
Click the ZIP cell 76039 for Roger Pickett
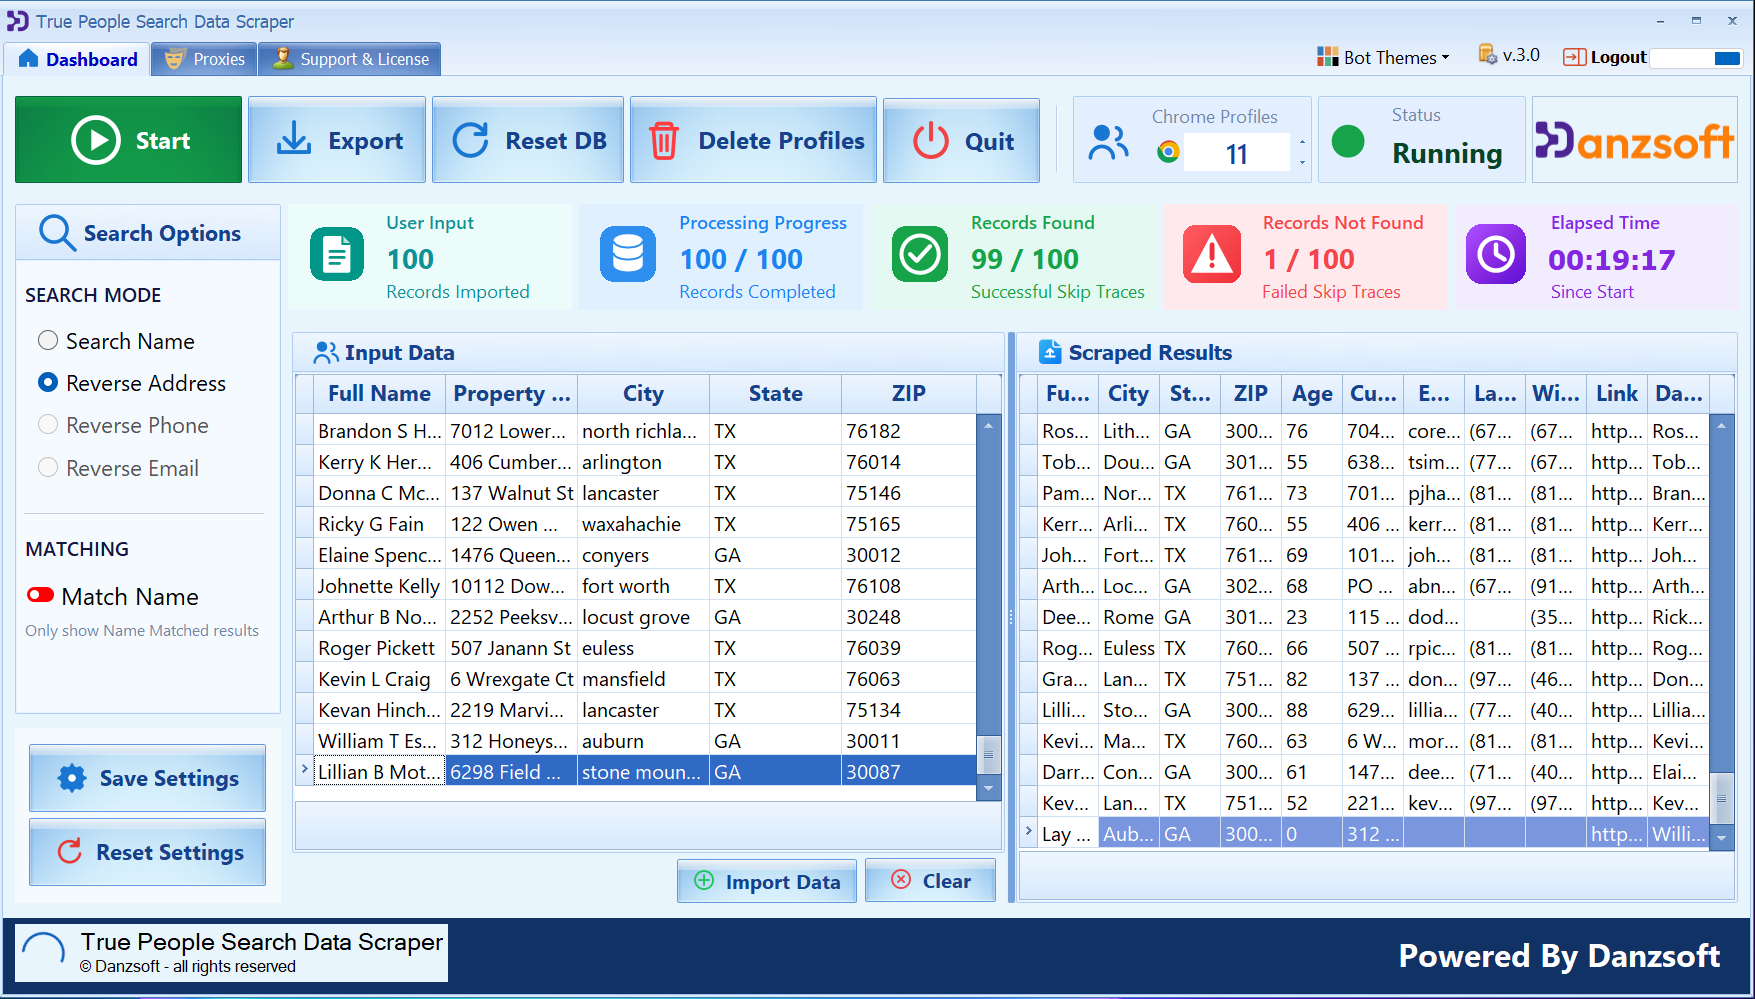pos(908,648)
